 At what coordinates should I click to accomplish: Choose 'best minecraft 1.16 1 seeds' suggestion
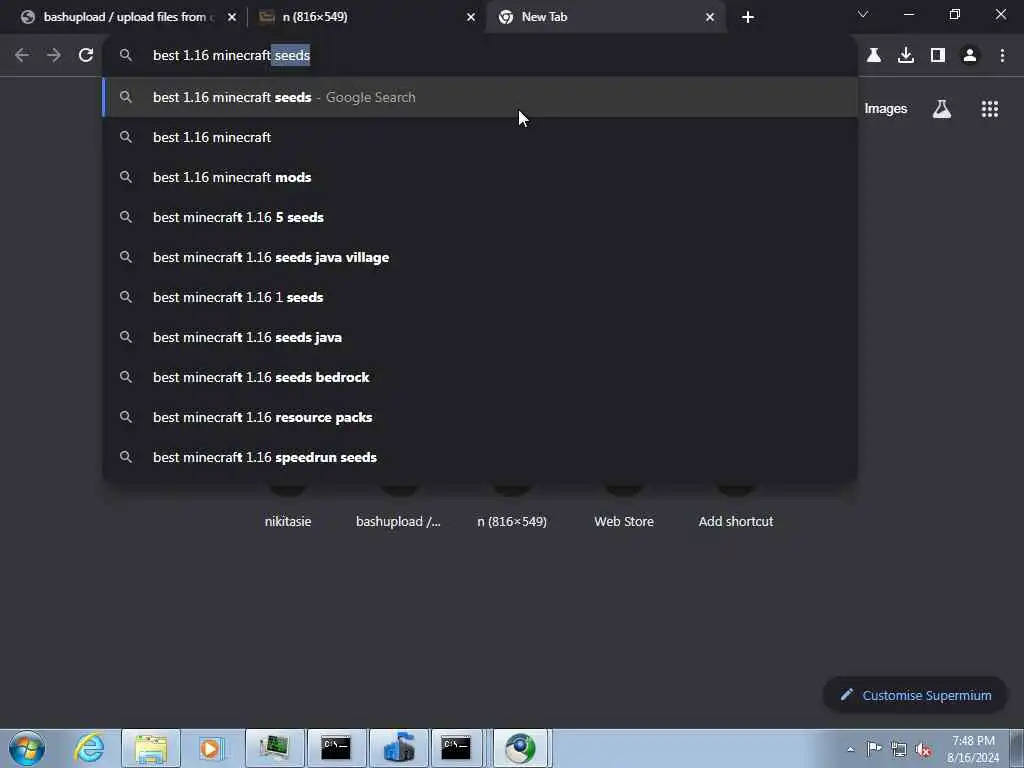[480, 297]
